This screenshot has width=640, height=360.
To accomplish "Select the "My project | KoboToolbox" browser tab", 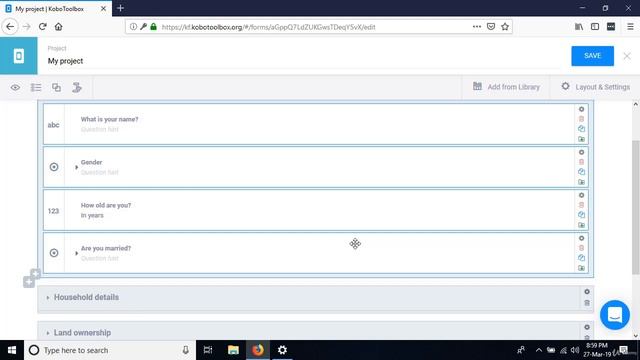I will coord(56,9).
